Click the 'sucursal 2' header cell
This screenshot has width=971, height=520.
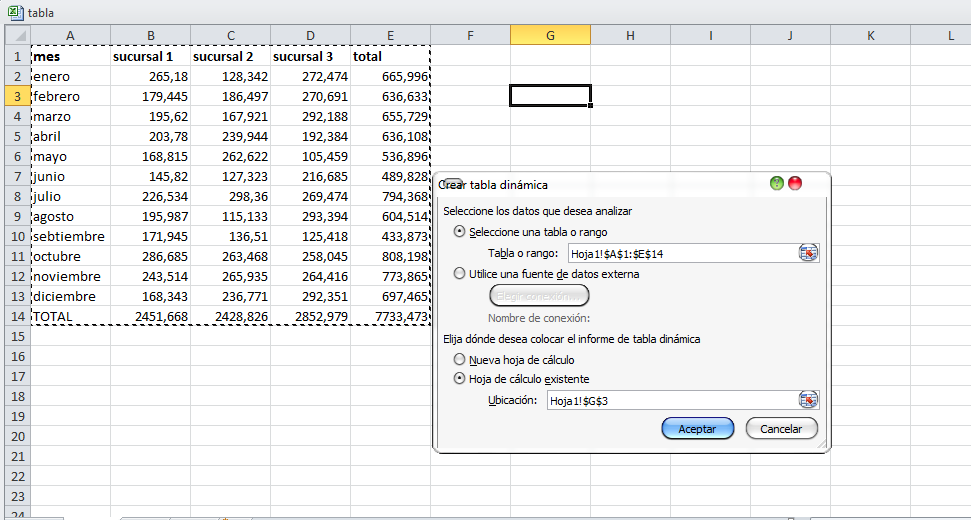point(230,56)
